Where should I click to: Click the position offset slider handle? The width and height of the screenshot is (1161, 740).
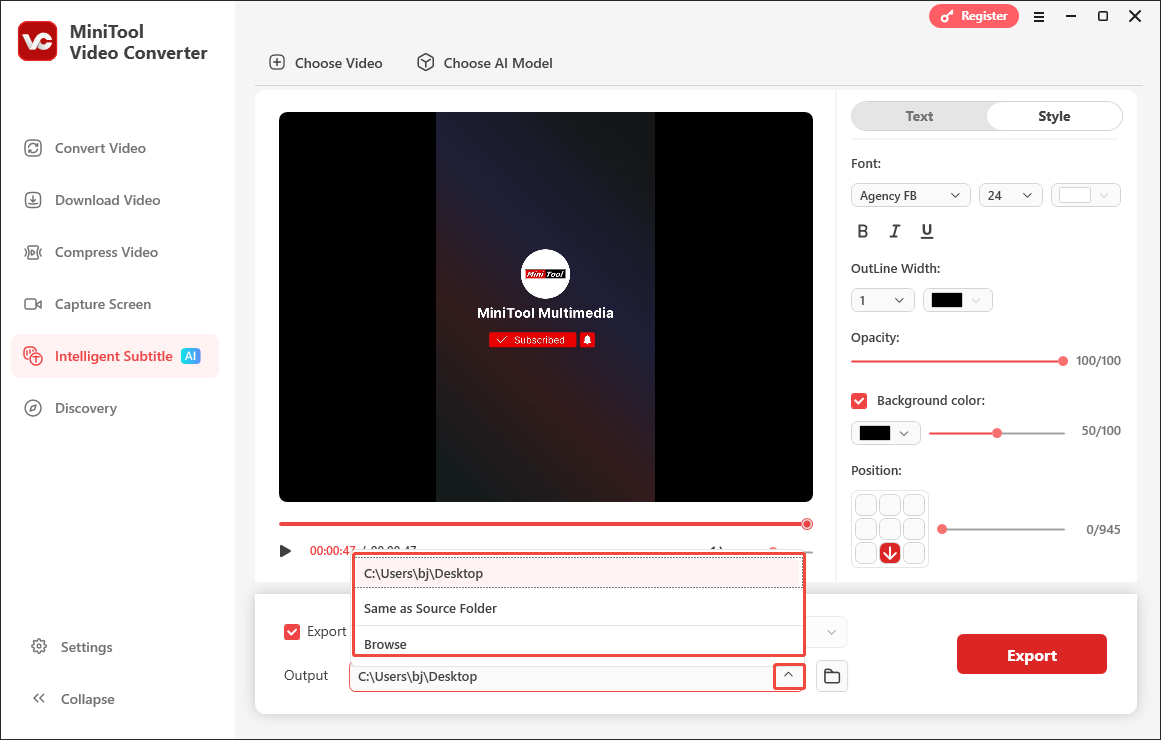click(942, 529)
